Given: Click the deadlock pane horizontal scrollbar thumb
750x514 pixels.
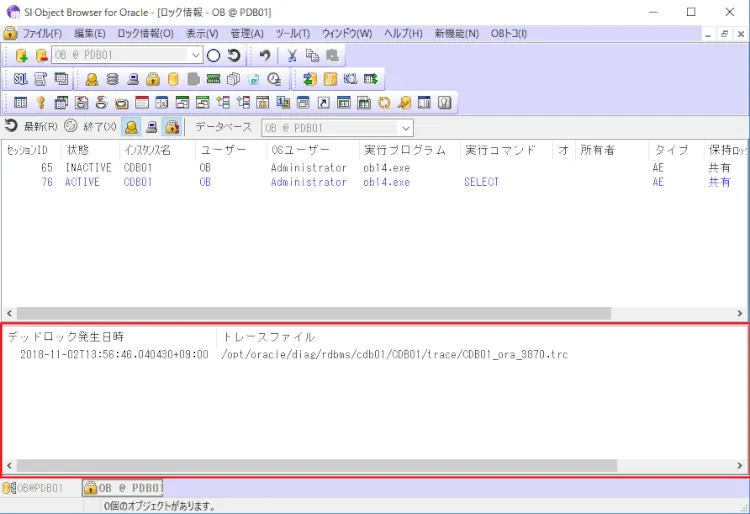Looking at the screenshot, I should tap(317, 465).
